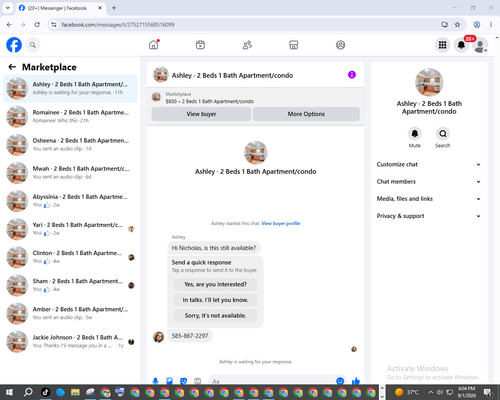Bookmark this page with the star icon
The image size is (500, 400).
pyautogui.click(x=457, y=24)
